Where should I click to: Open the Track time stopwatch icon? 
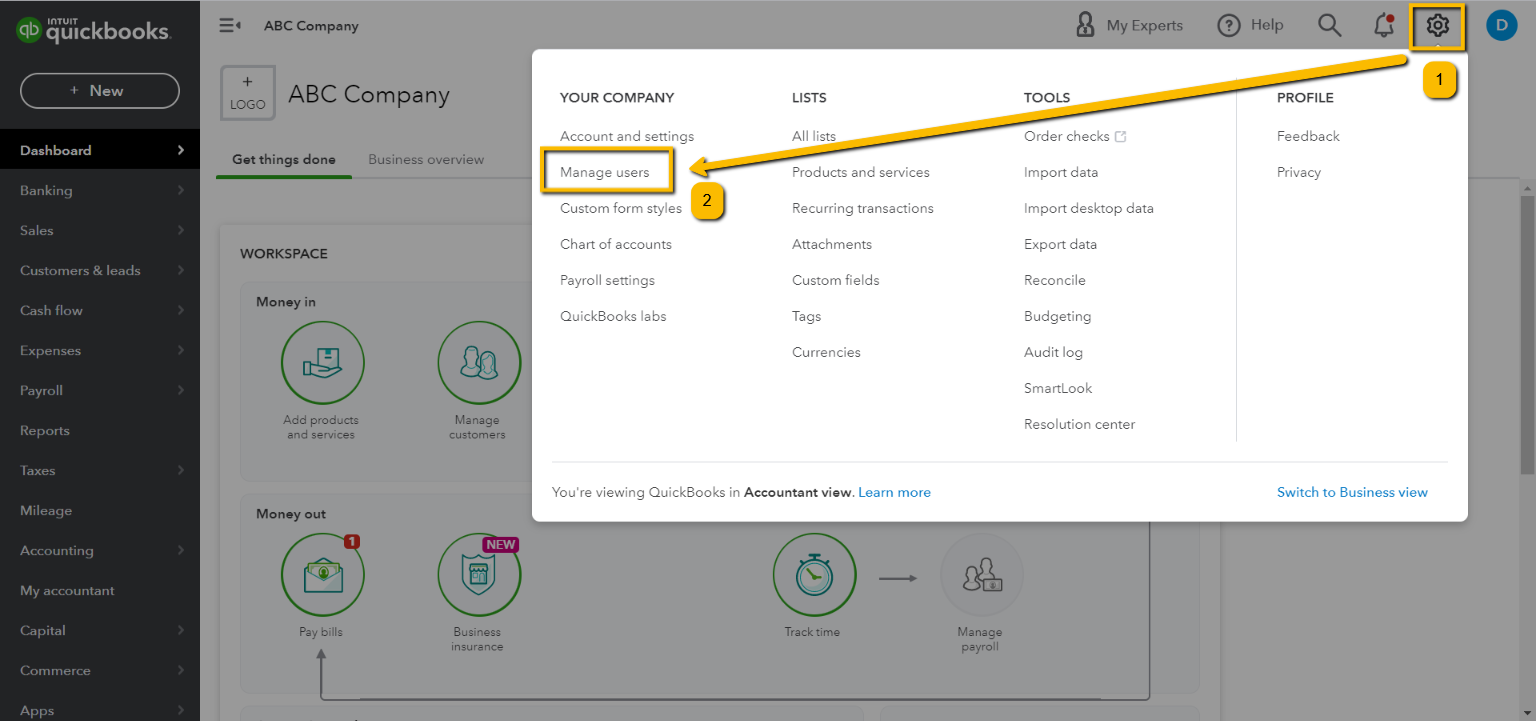(814, 575)
